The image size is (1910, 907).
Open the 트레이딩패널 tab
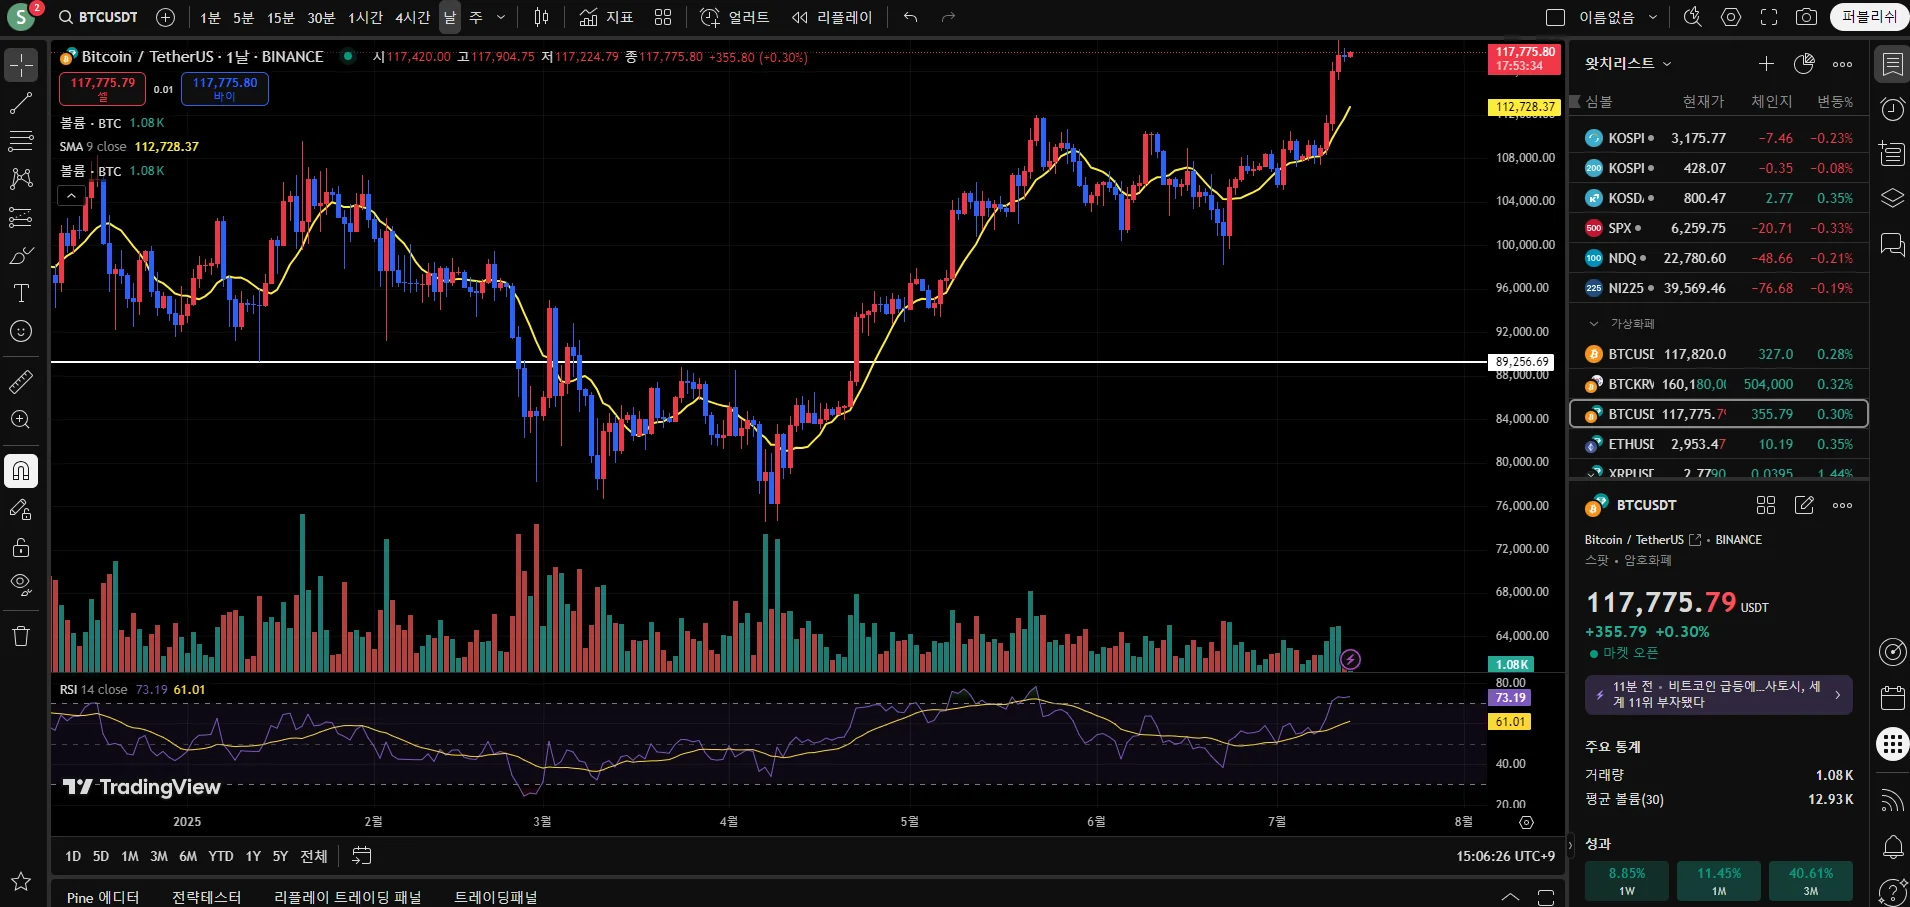coord(496,897)
